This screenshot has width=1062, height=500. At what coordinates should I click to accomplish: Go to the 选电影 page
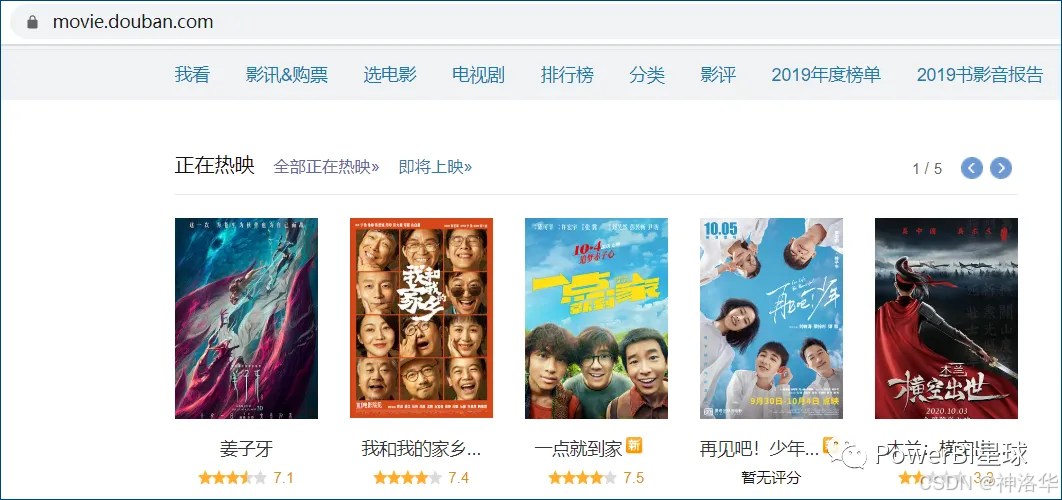(x=390, y=75)
